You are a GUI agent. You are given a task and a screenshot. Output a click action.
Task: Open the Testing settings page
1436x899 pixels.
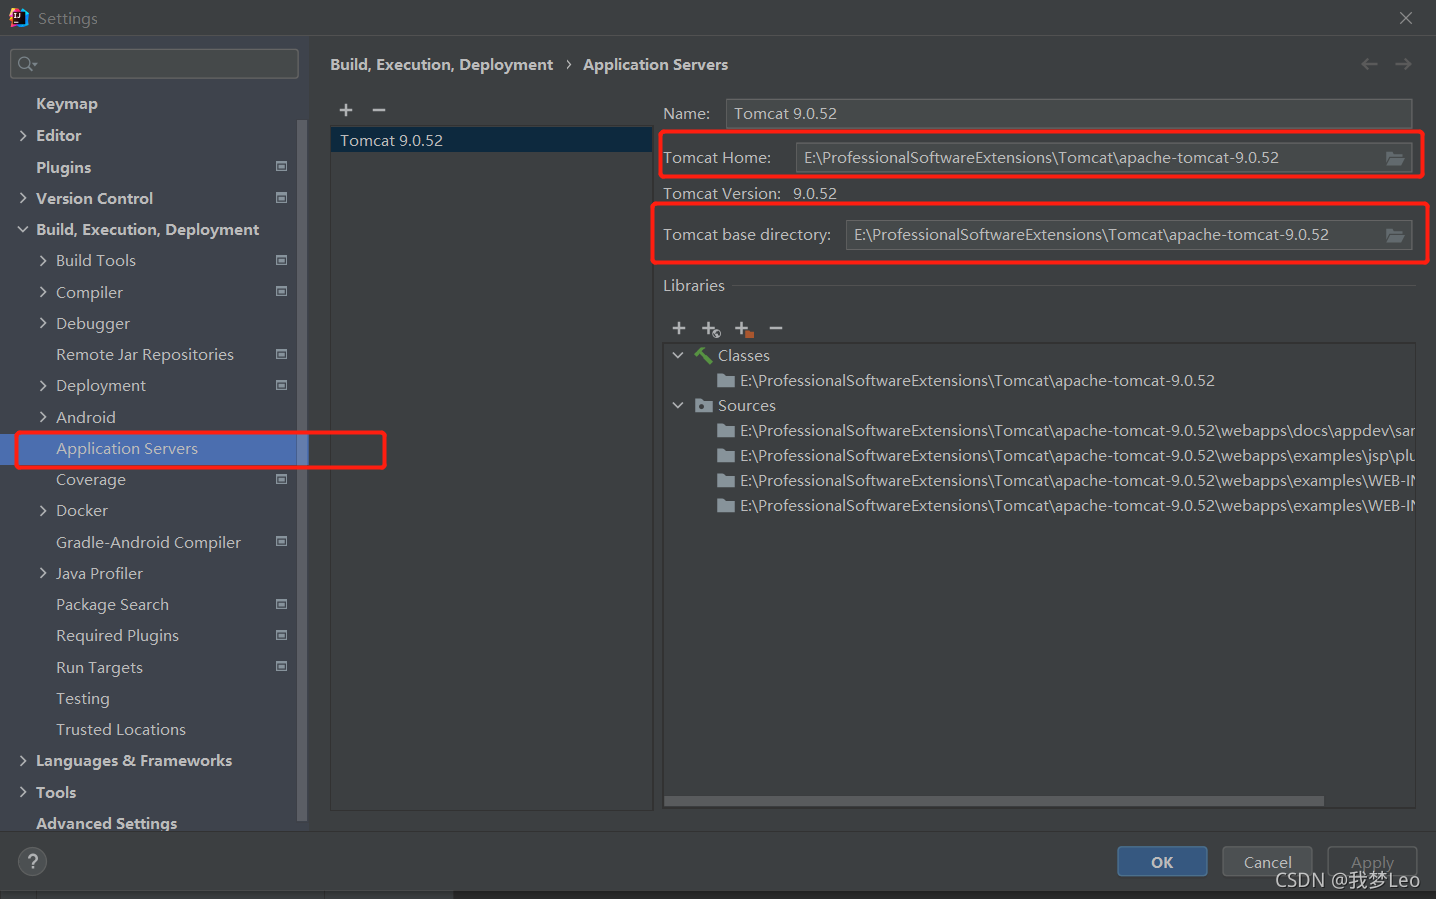tap(83, 699)
